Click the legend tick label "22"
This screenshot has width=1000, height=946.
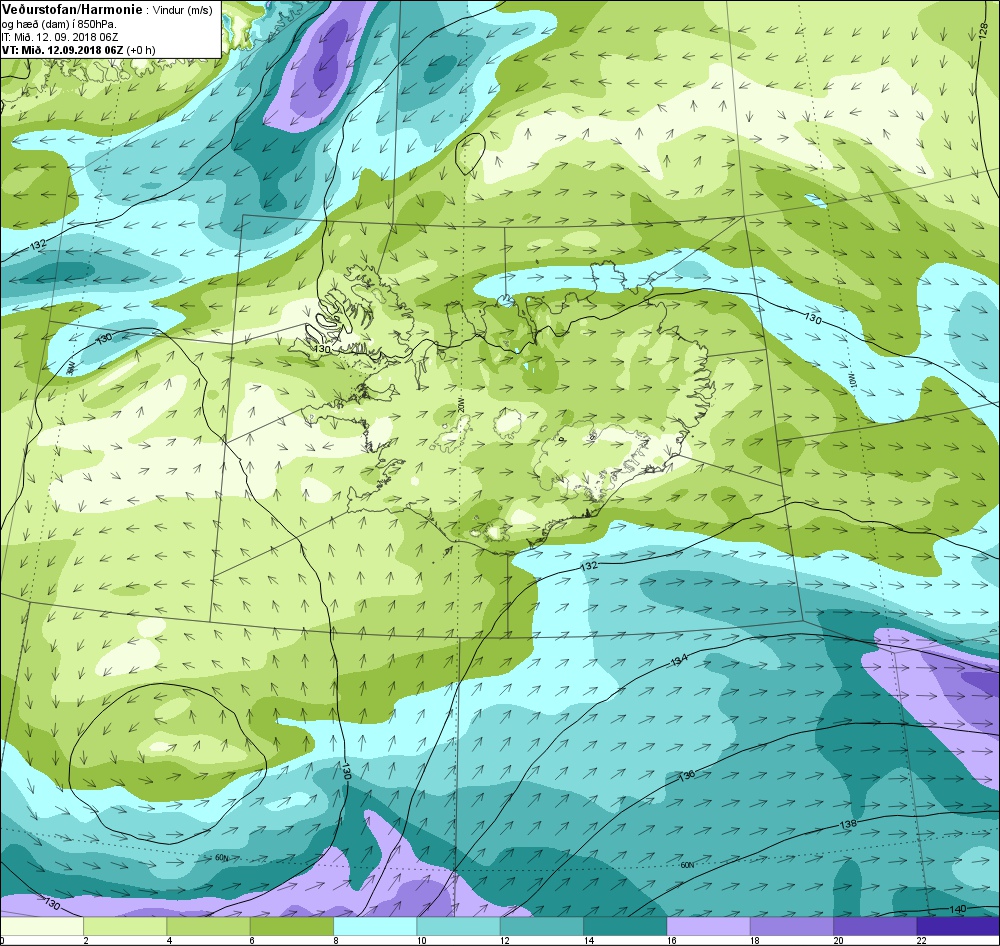tap(922, 940)
